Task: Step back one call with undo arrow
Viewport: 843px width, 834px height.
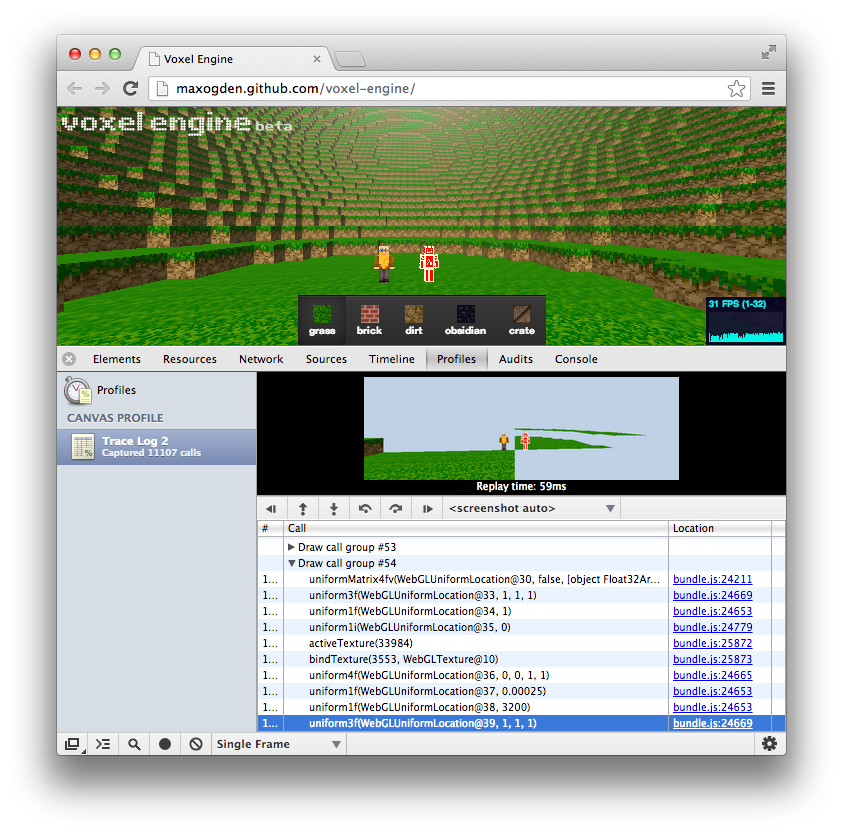Action: point(365,509)
